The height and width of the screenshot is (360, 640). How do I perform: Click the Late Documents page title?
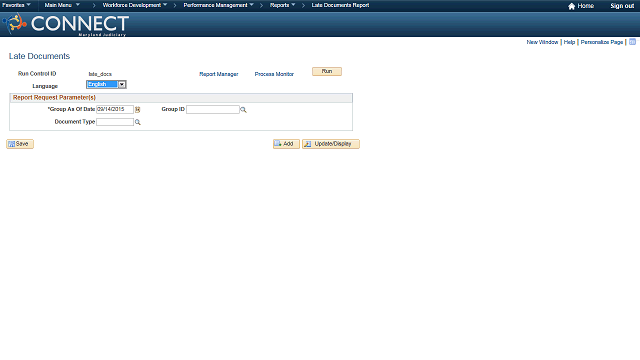click(40, 56)
